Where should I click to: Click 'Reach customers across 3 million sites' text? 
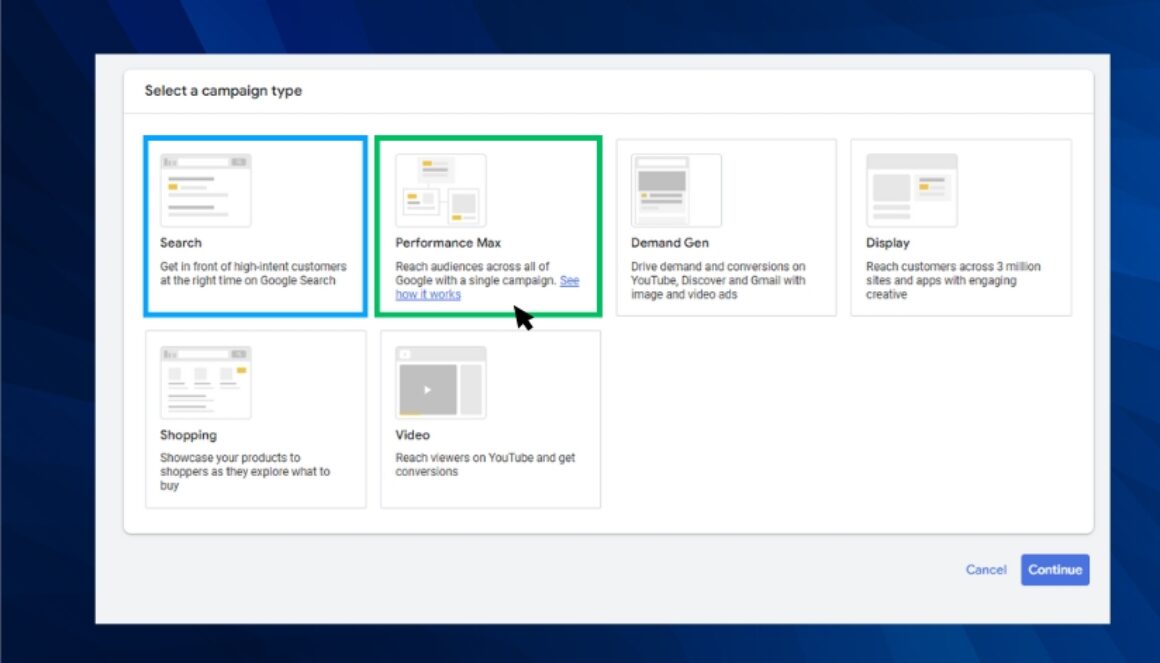click(x=953, y=280)
